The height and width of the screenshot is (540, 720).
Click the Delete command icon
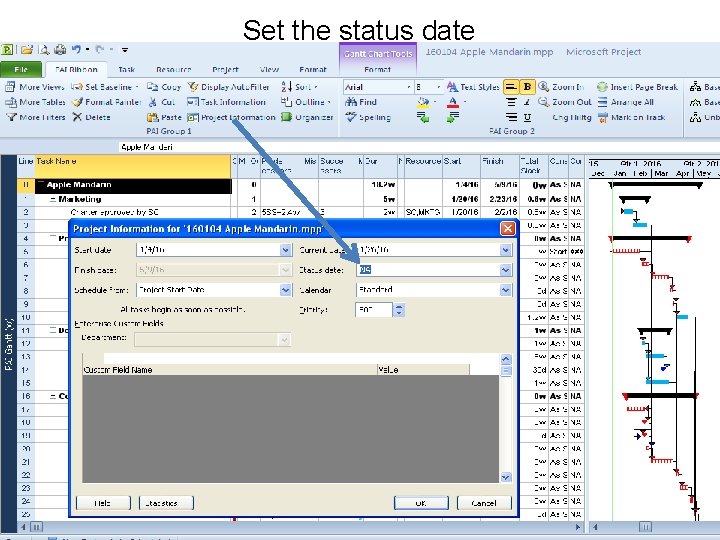tap(78, 117)
